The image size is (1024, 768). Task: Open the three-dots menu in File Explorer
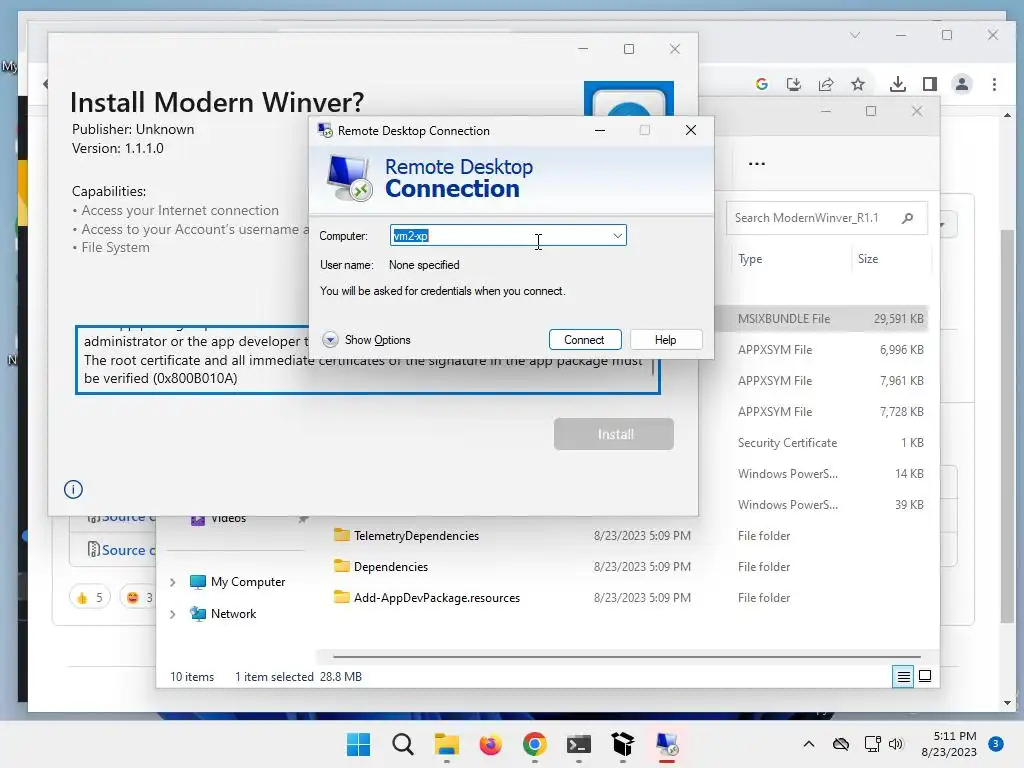tap(757, 163)
